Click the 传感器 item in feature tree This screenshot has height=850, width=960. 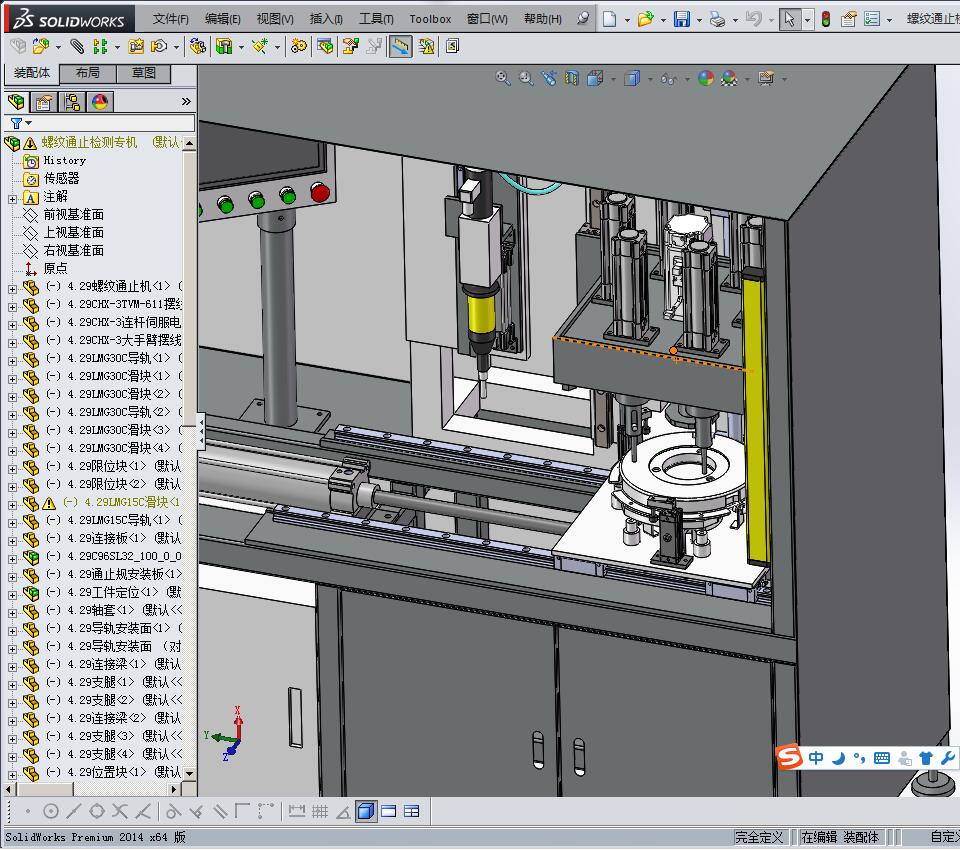click(x=61, y=178)
